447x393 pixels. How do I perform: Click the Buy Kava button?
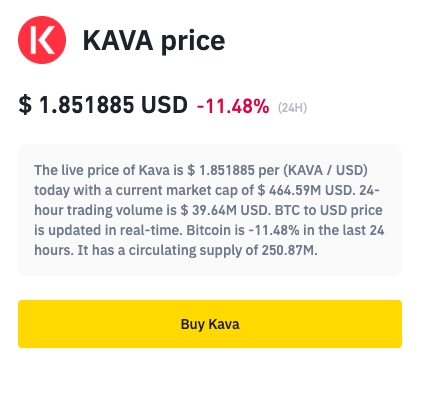(x=210, y=324)
